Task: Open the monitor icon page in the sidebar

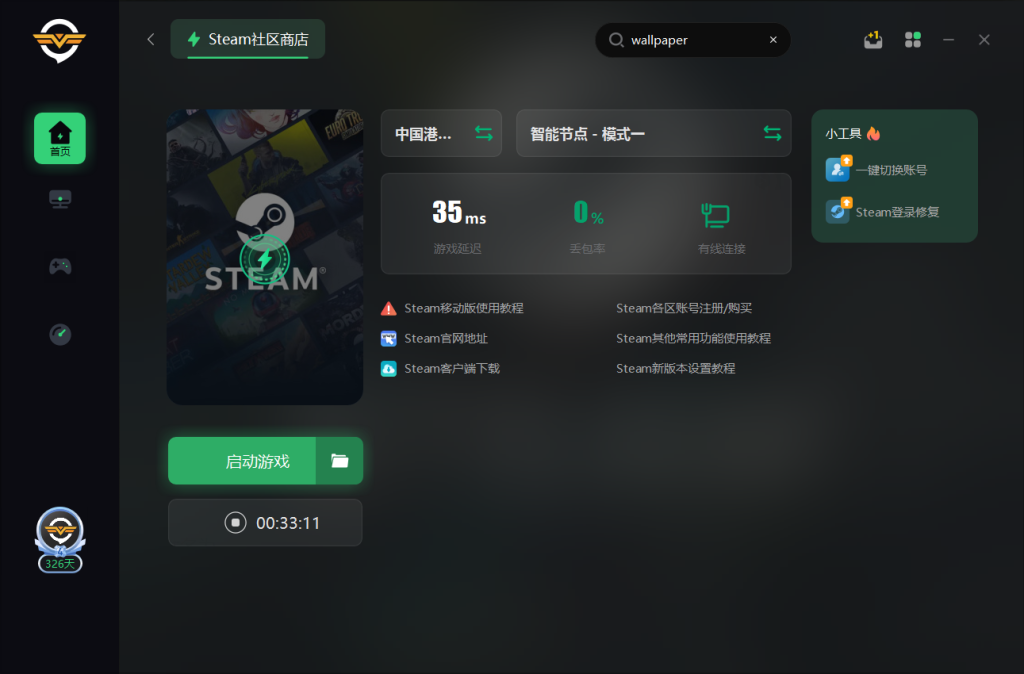Action: [x=60, y=199]
